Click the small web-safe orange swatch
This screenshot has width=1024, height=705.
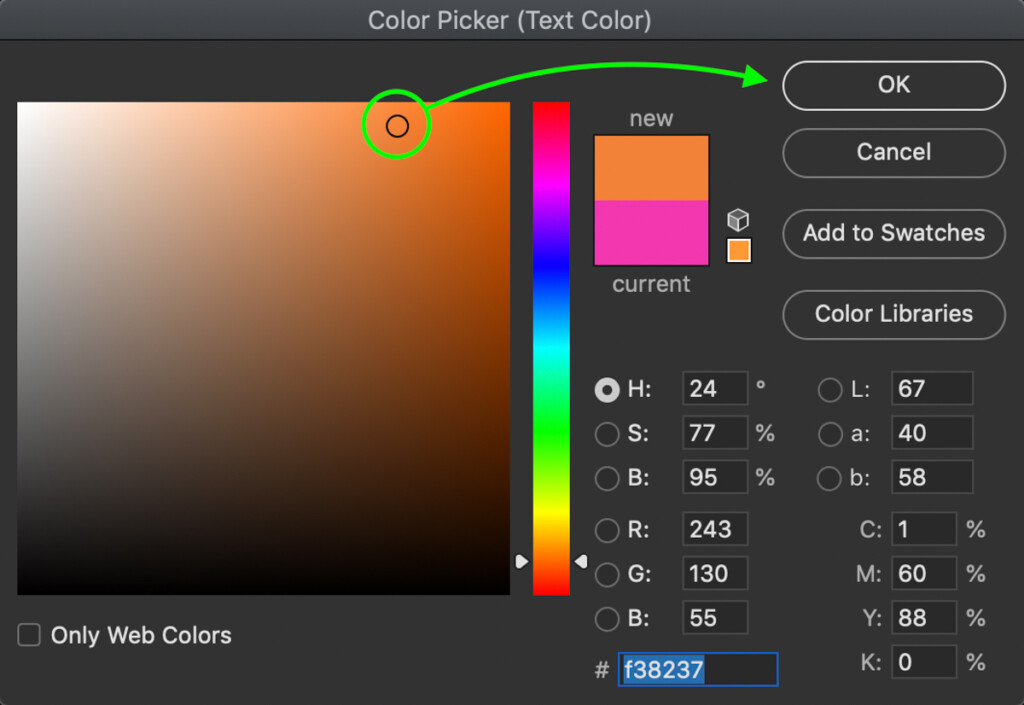739,250
